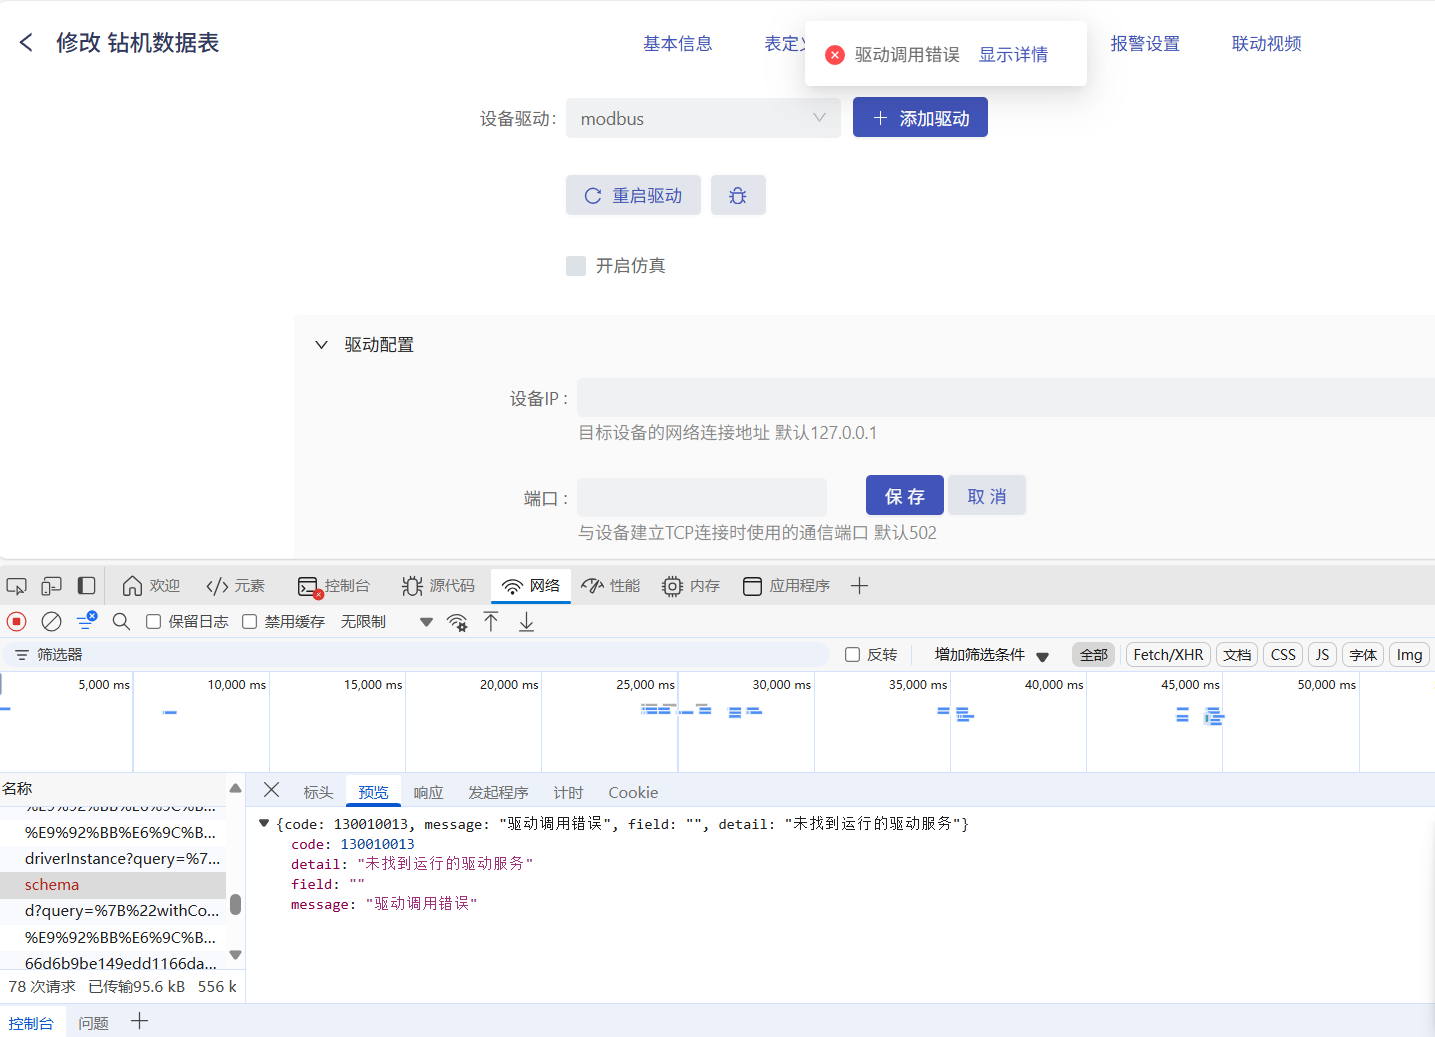This screenshot has height=1037, width=1435.
Task: Select the Network tab
Action: point(531,586)
